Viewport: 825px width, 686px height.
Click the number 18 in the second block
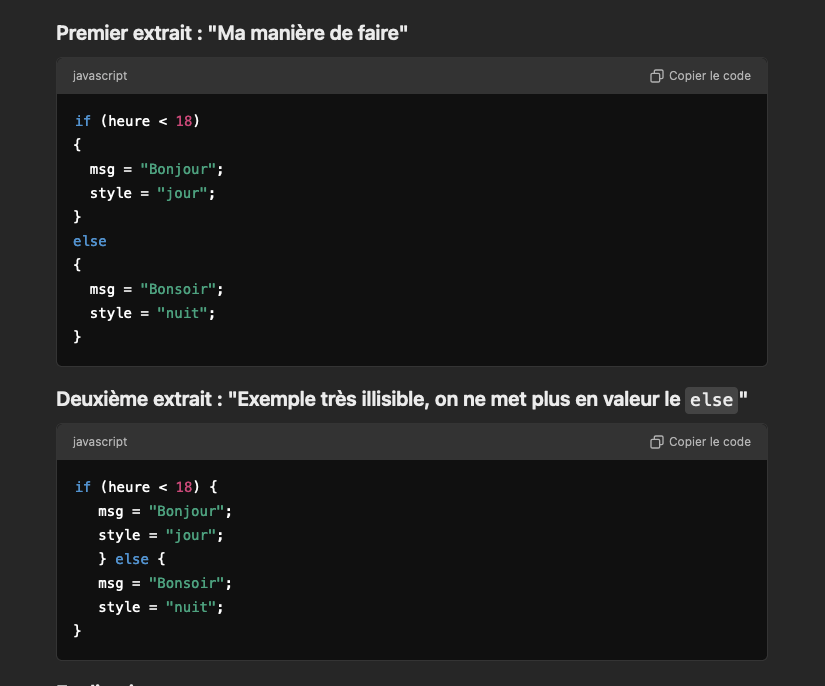(184, 487)
